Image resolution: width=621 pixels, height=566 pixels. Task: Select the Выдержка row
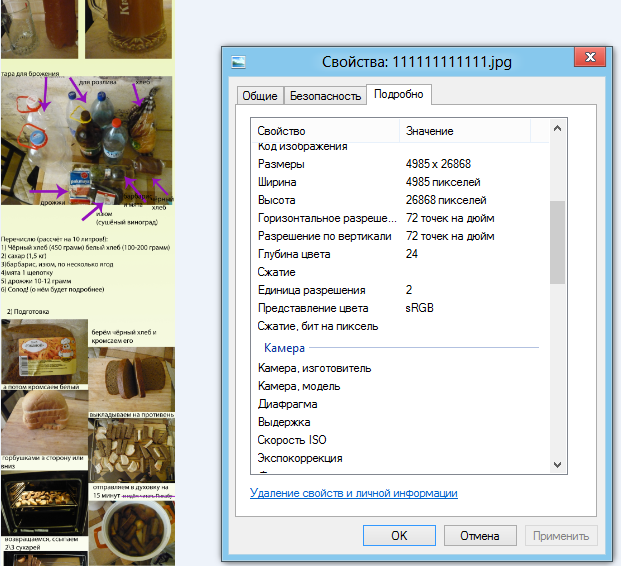point(400,422)
